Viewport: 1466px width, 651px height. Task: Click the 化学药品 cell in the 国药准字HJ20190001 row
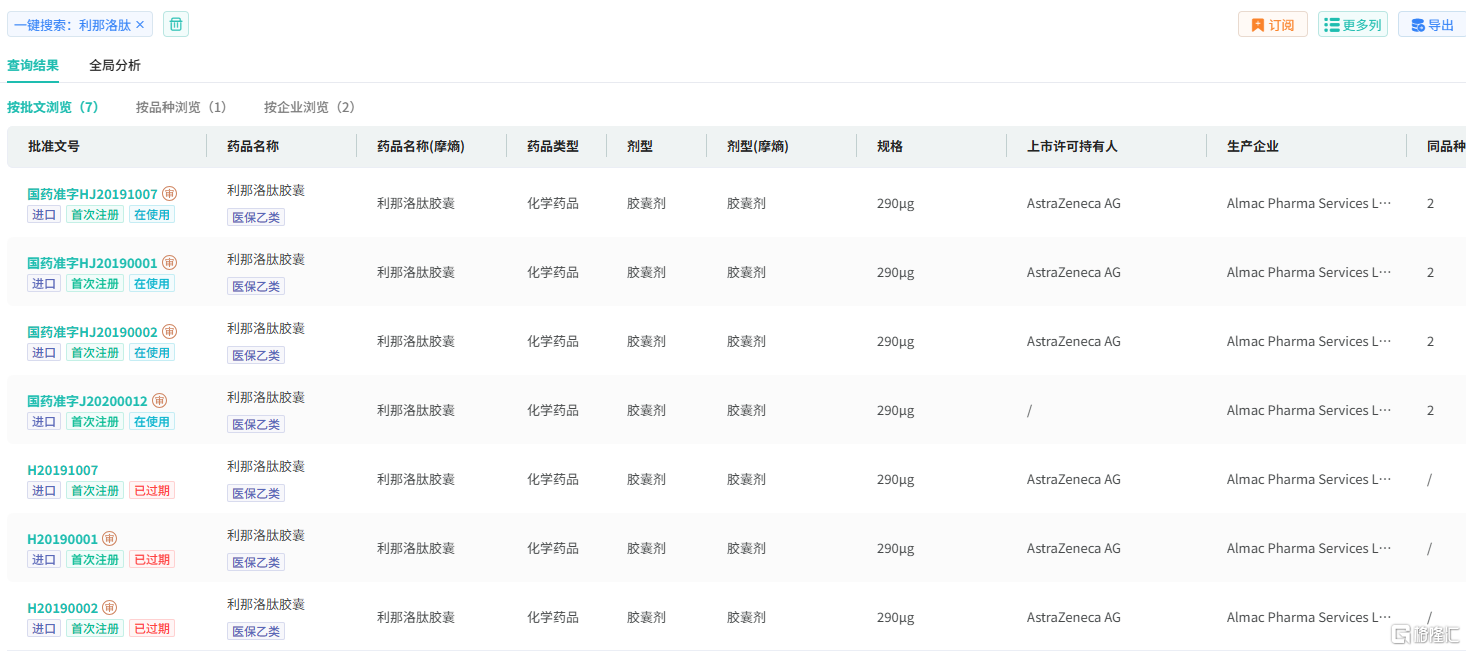(553, 272)
